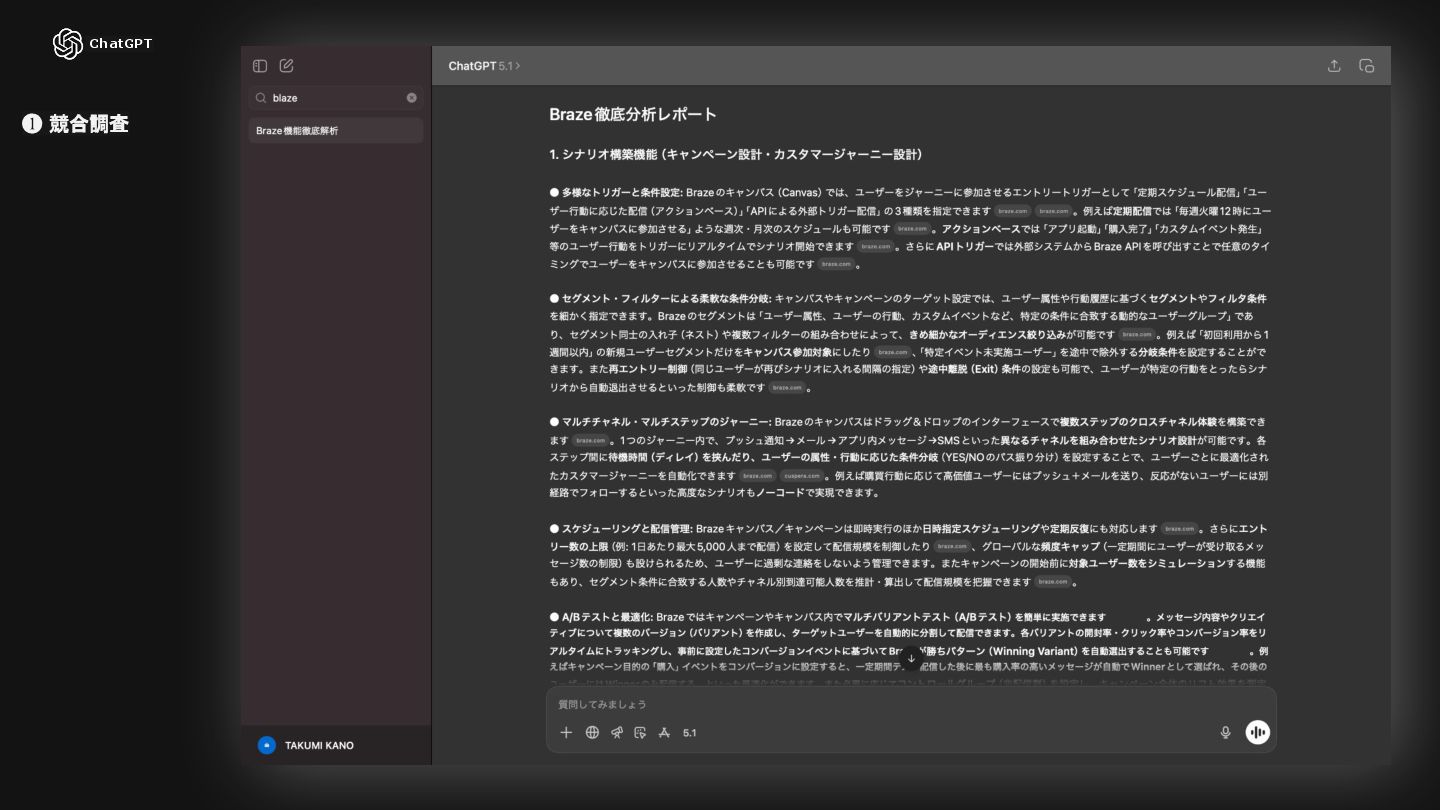
Task: Open braze.com citation after '定期反復にも対応します'
Action: coord(1179,529)
